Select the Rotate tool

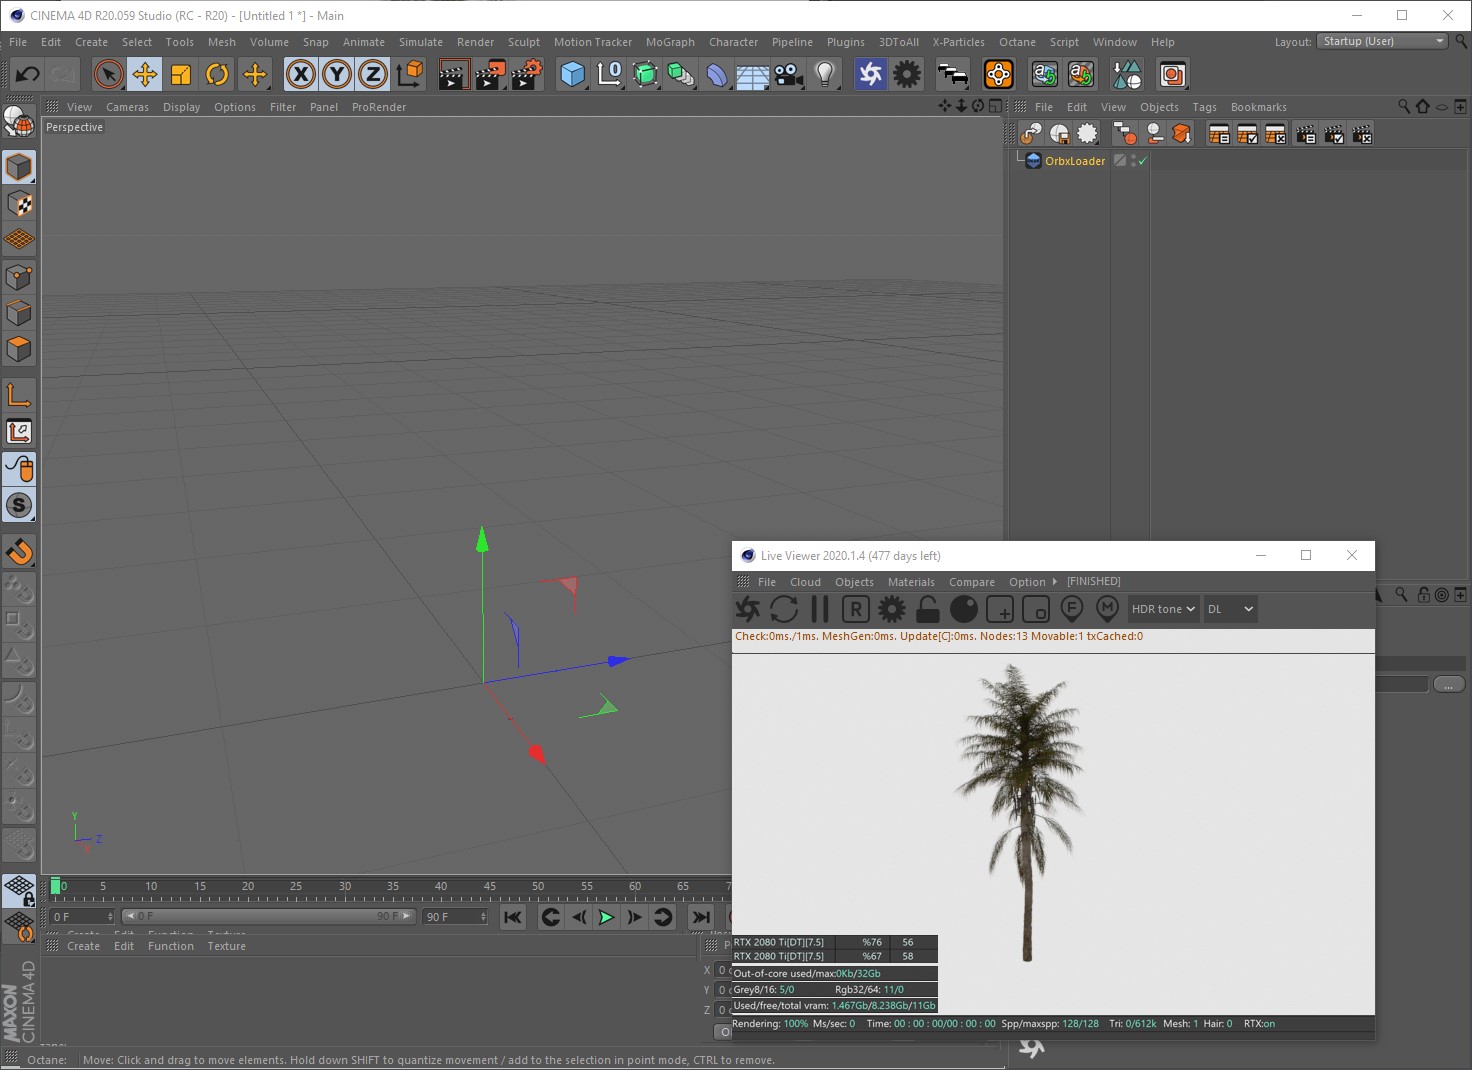[x=217, y=75]
